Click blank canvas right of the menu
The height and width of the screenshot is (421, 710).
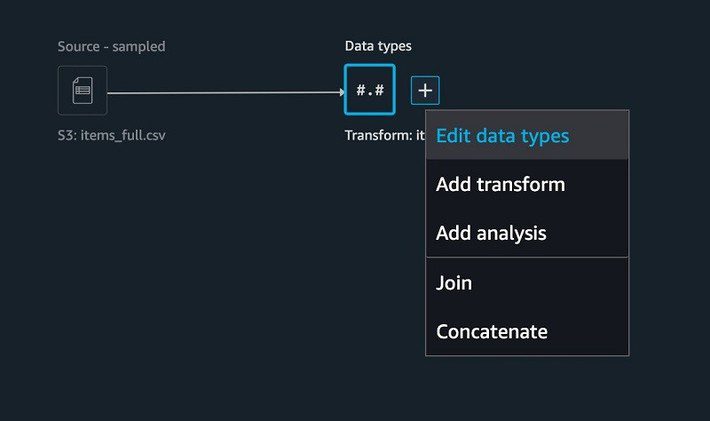tap(668, 226)
